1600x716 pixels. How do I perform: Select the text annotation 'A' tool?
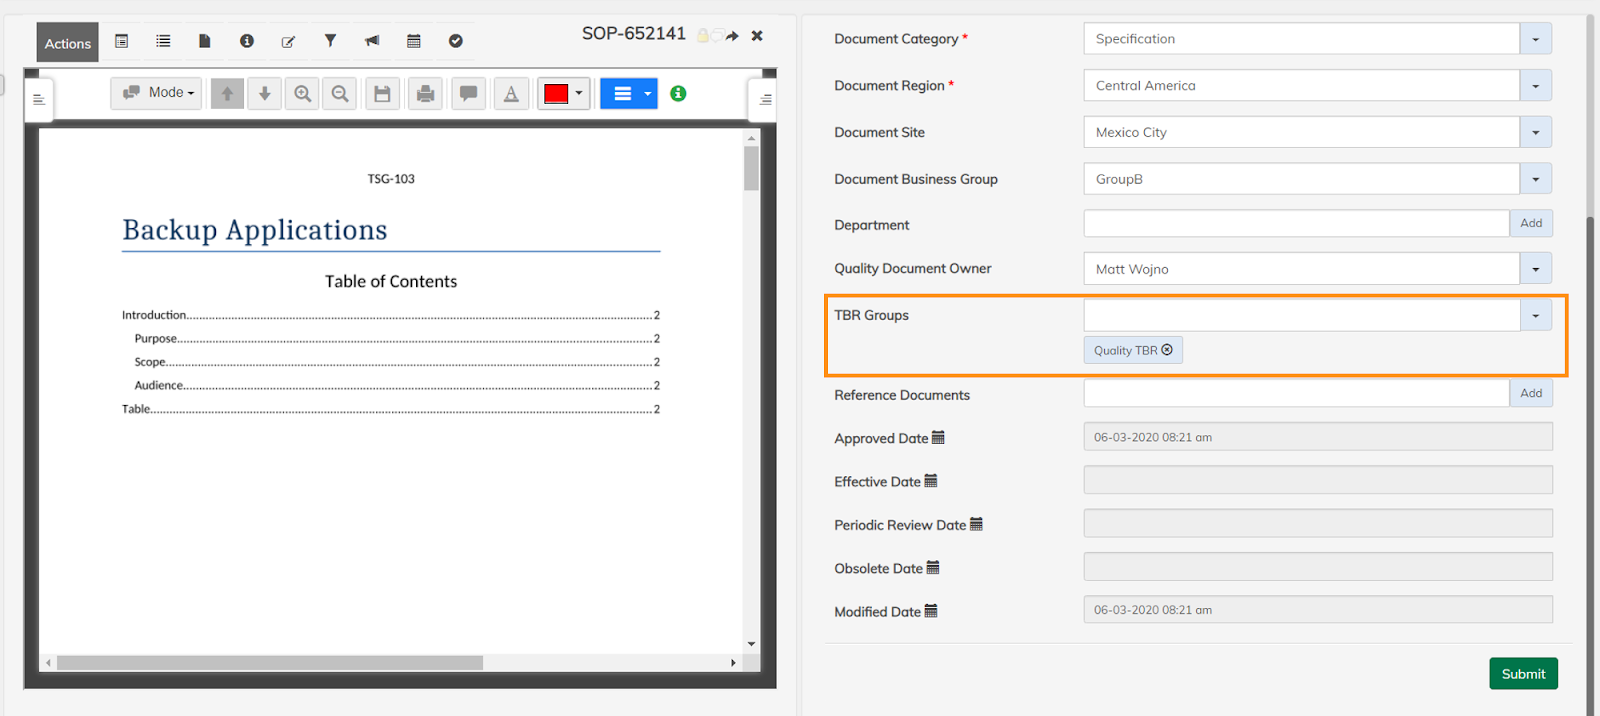(511, 94)
